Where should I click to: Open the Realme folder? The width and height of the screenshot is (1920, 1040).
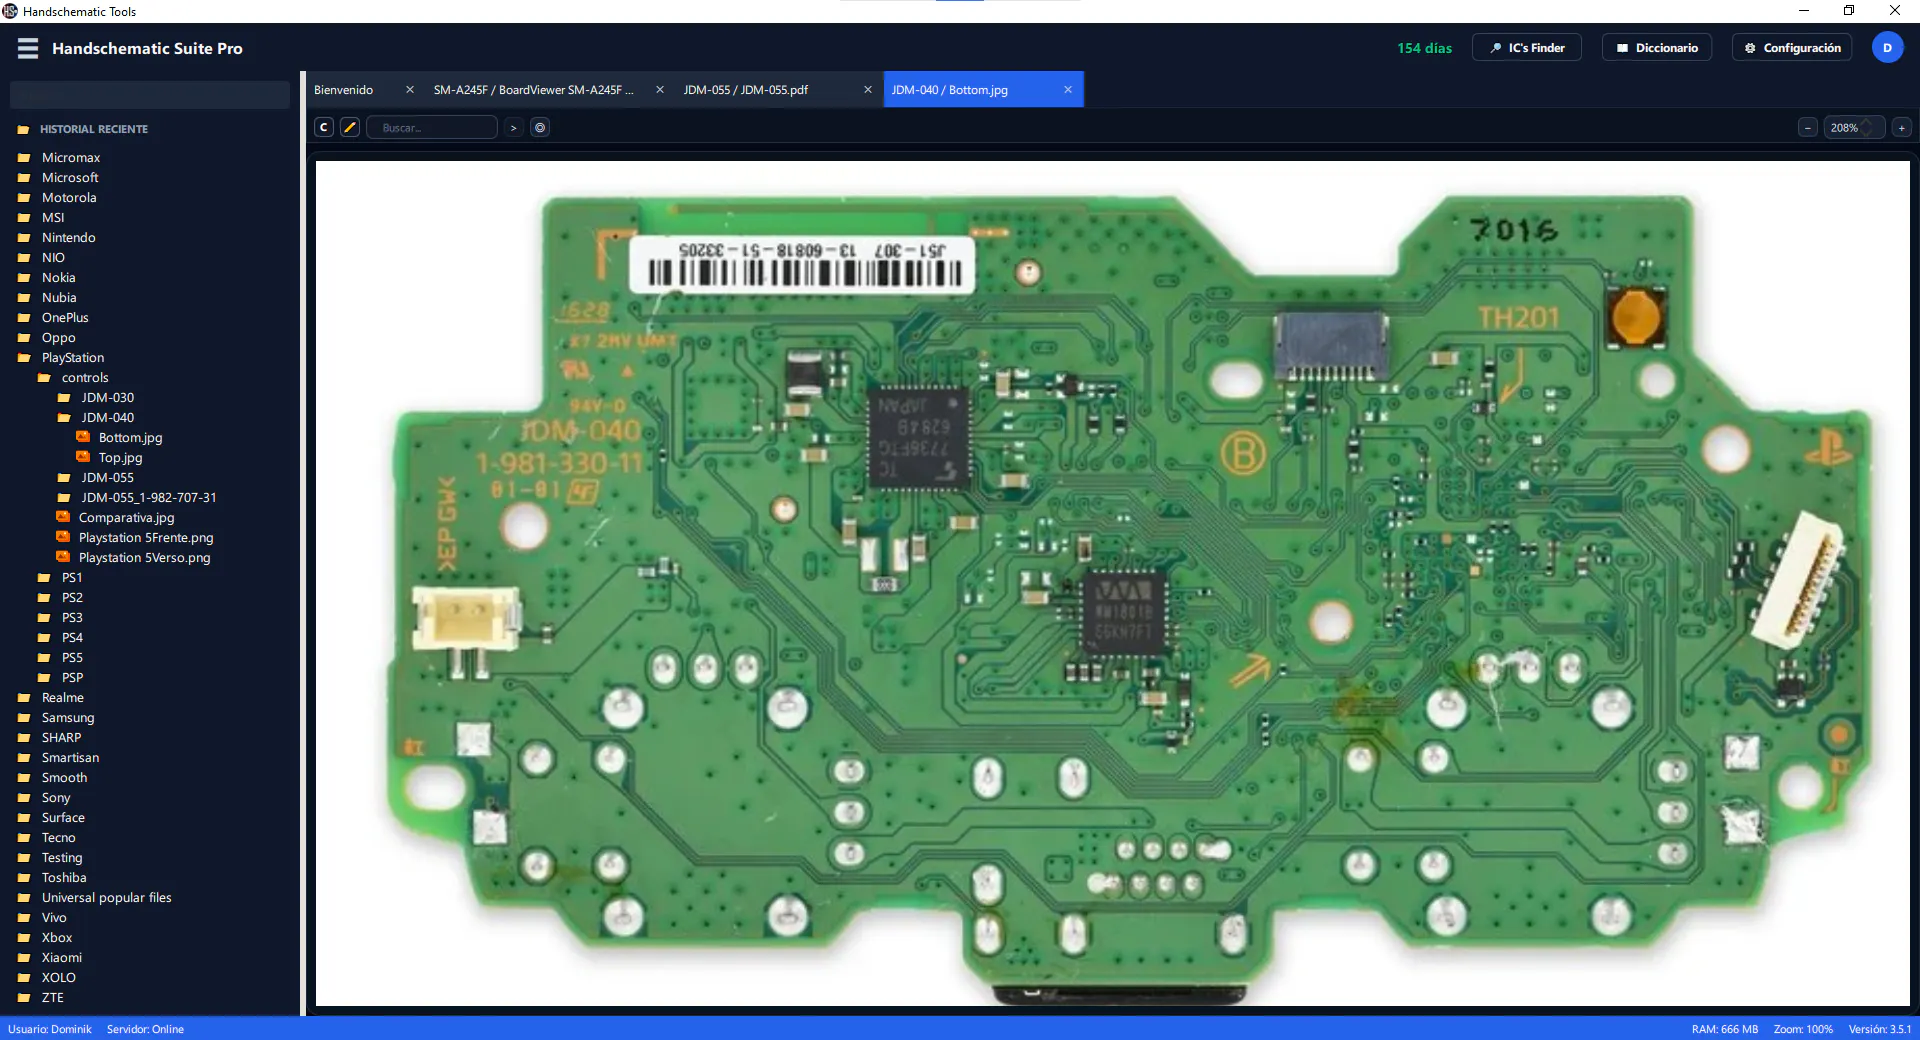click(62, 698)
